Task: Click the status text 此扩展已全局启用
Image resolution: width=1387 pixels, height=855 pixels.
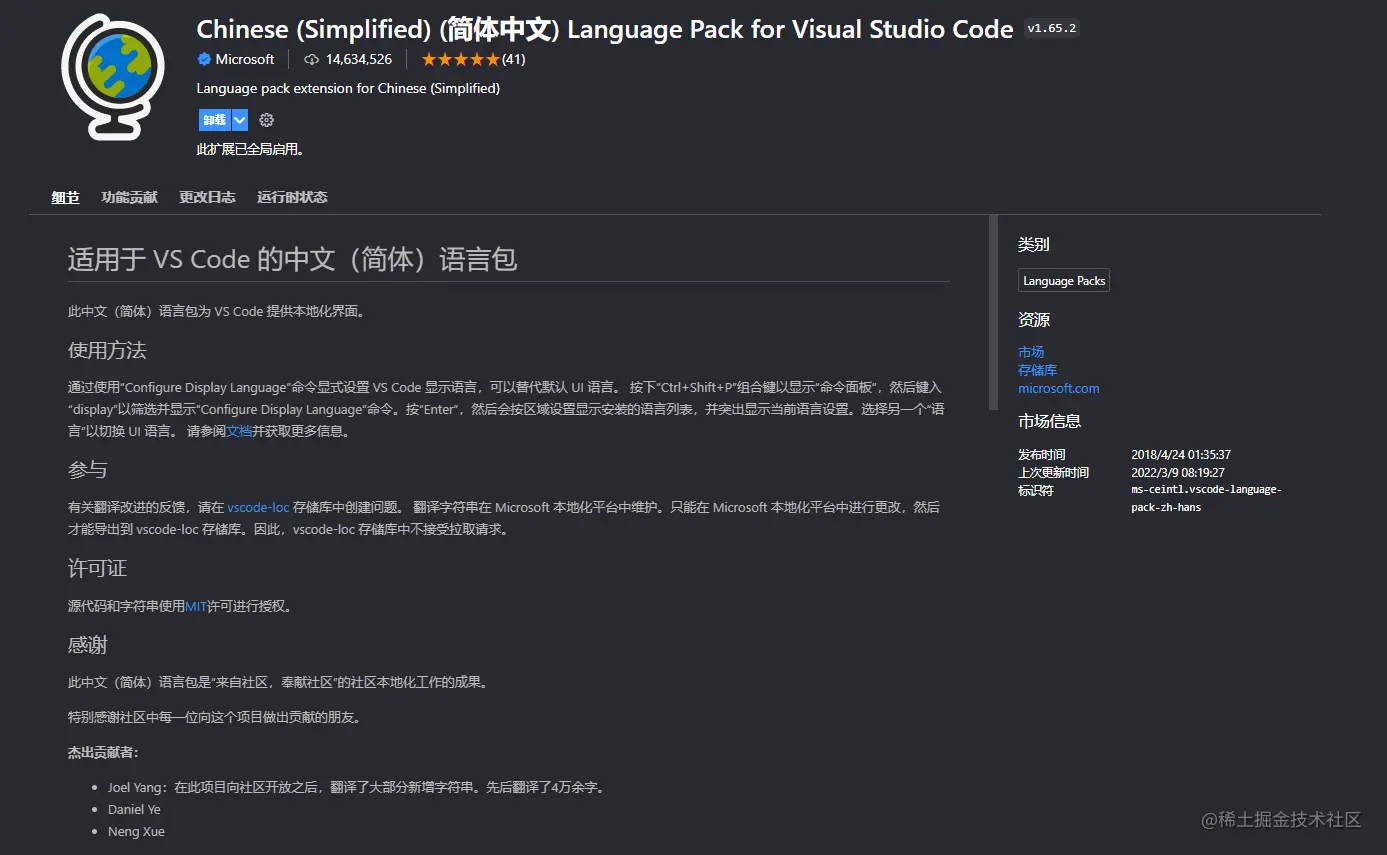Action: click(x=250, y=149)
